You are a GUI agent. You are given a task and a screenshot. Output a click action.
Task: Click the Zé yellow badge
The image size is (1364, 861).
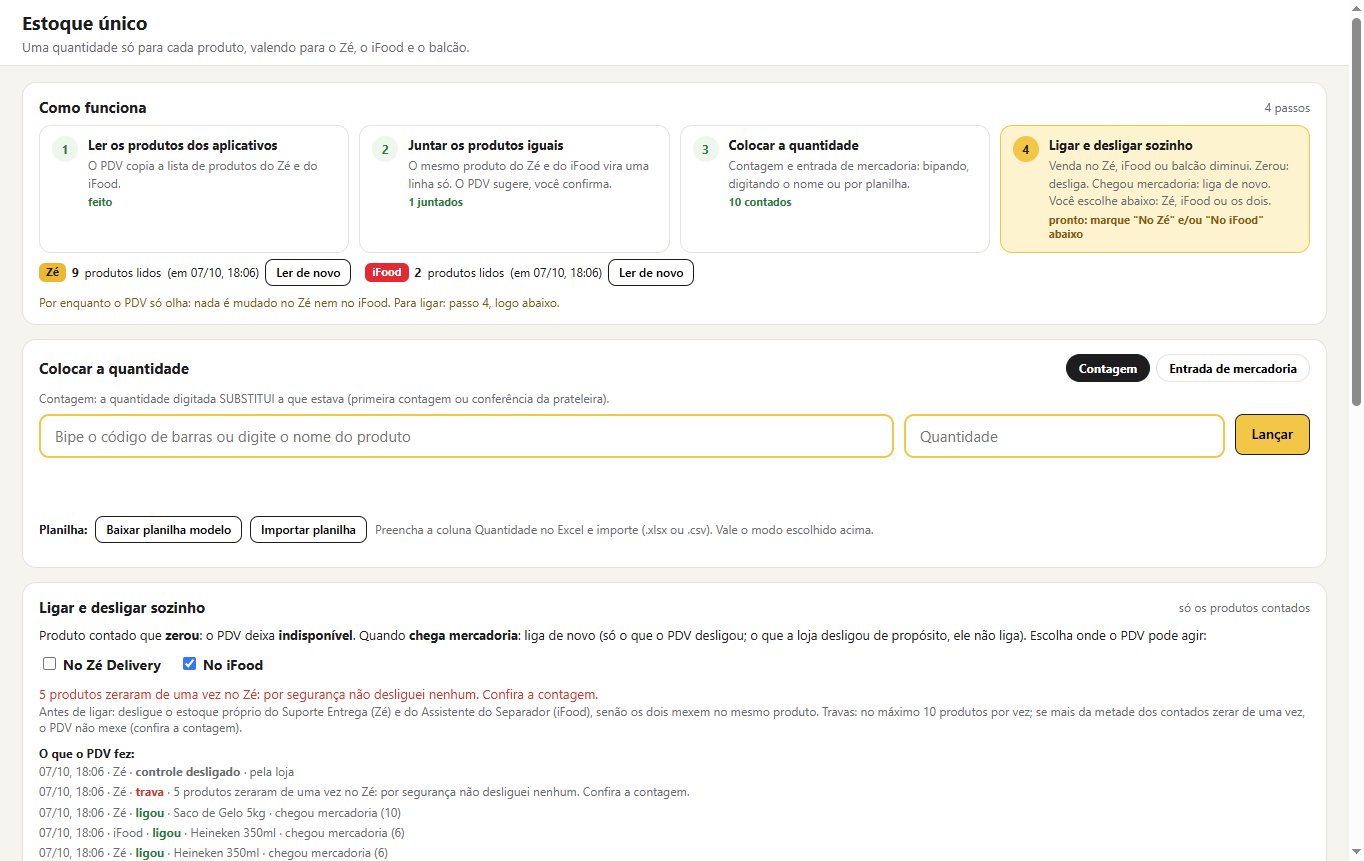pos(52,272)
